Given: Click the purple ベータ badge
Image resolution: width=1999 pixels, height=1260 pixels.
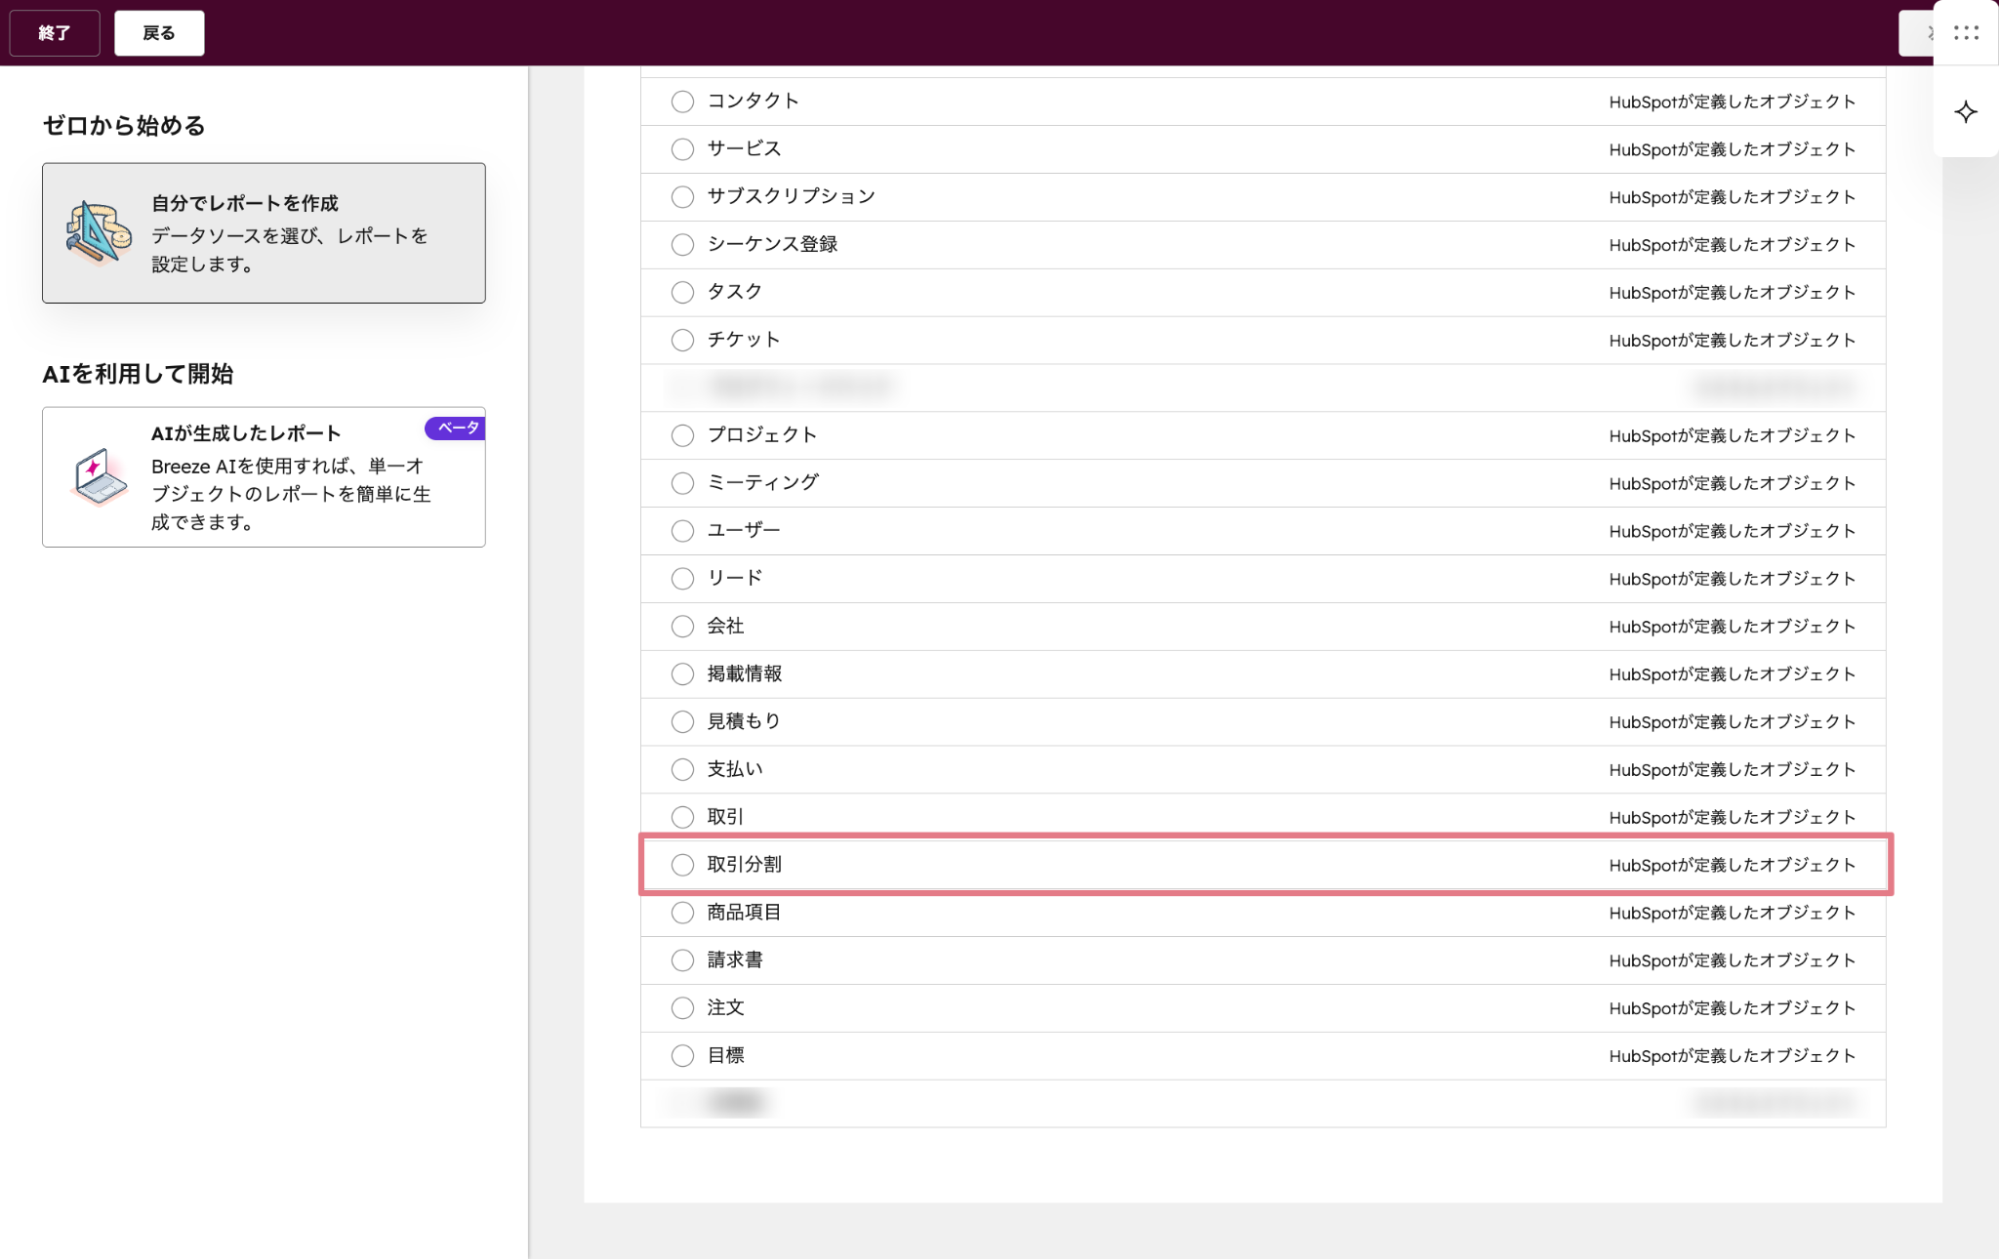Looking at the screenshot, I should click(456, 428).
